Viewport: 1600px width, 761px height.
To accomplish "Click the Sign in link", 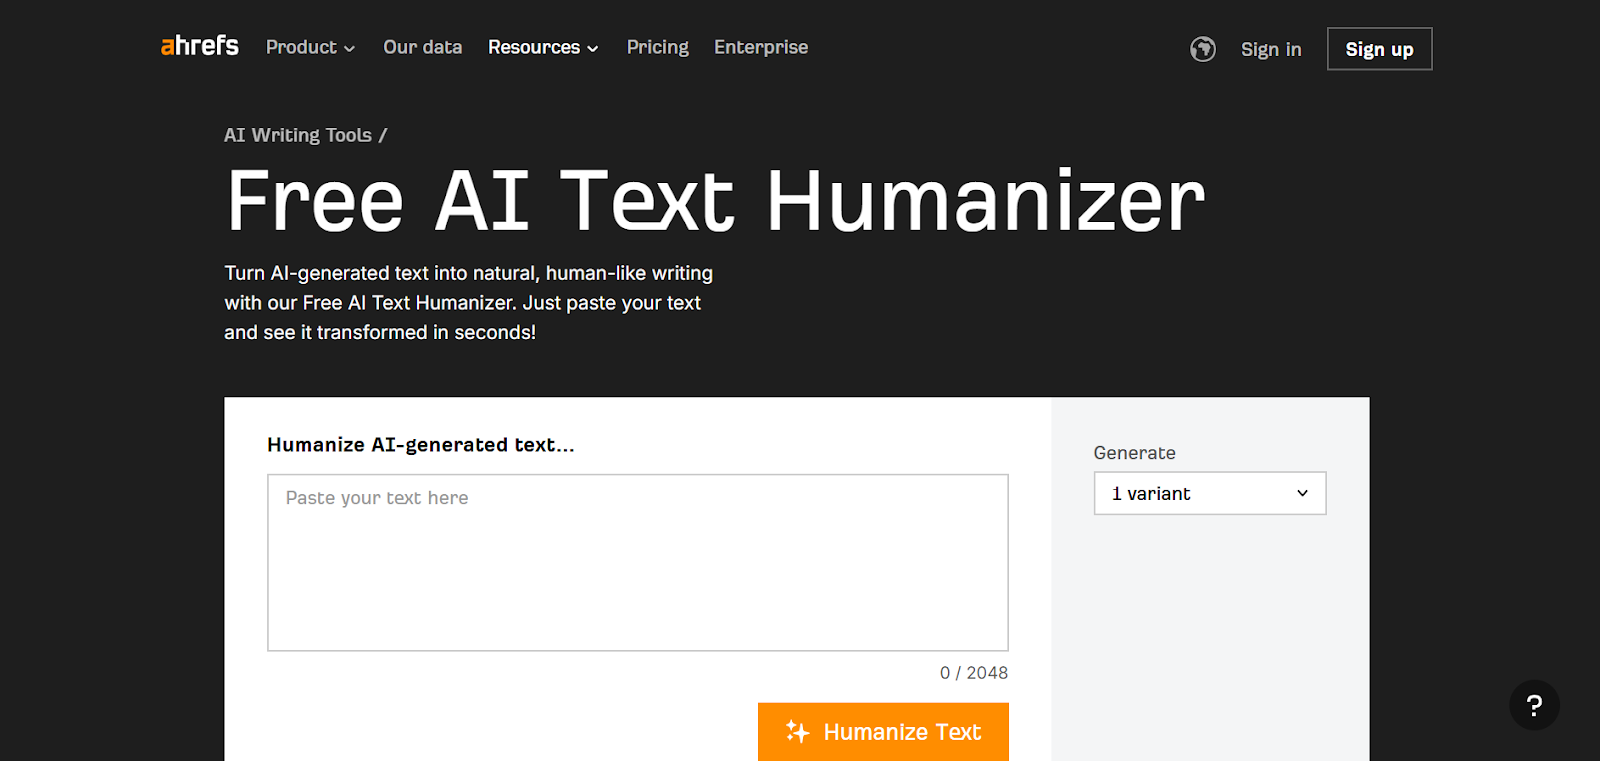I will click(x=1271, y=49).
